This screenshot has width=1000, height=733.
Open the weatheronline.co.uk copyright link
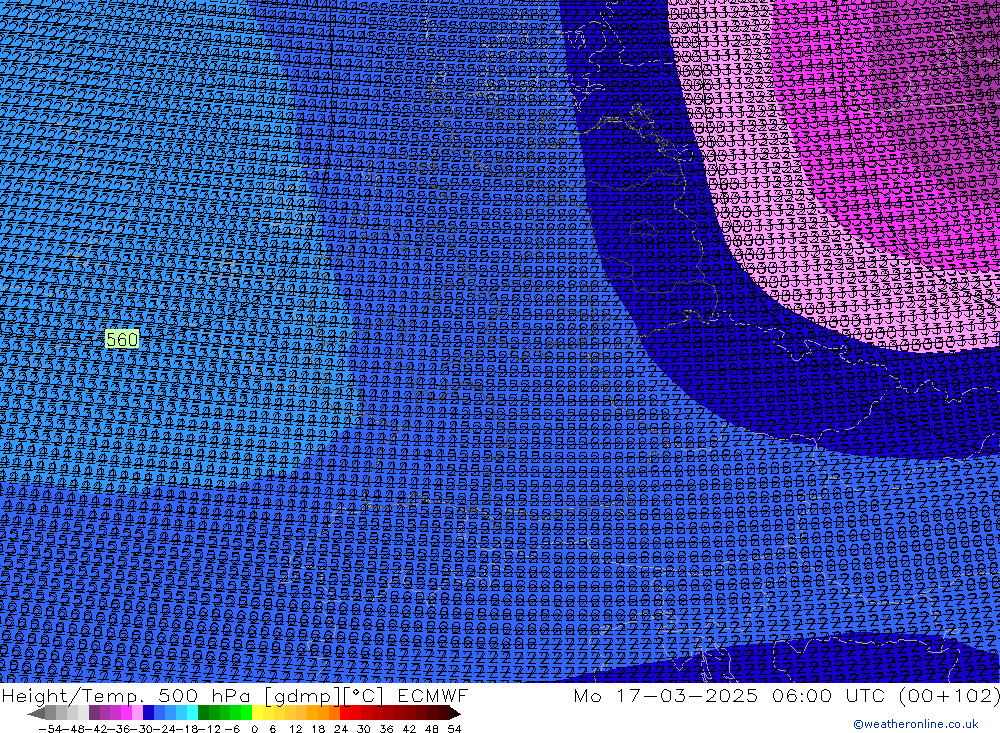[916, 724]
